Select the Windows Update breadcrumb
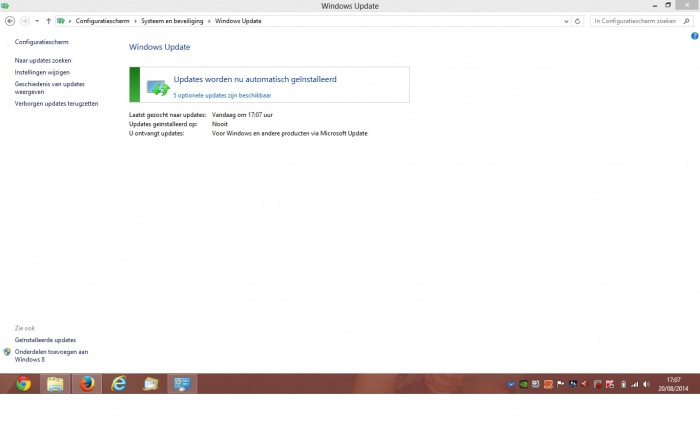This screenshot has height=437, width=700. click(238, 21)
